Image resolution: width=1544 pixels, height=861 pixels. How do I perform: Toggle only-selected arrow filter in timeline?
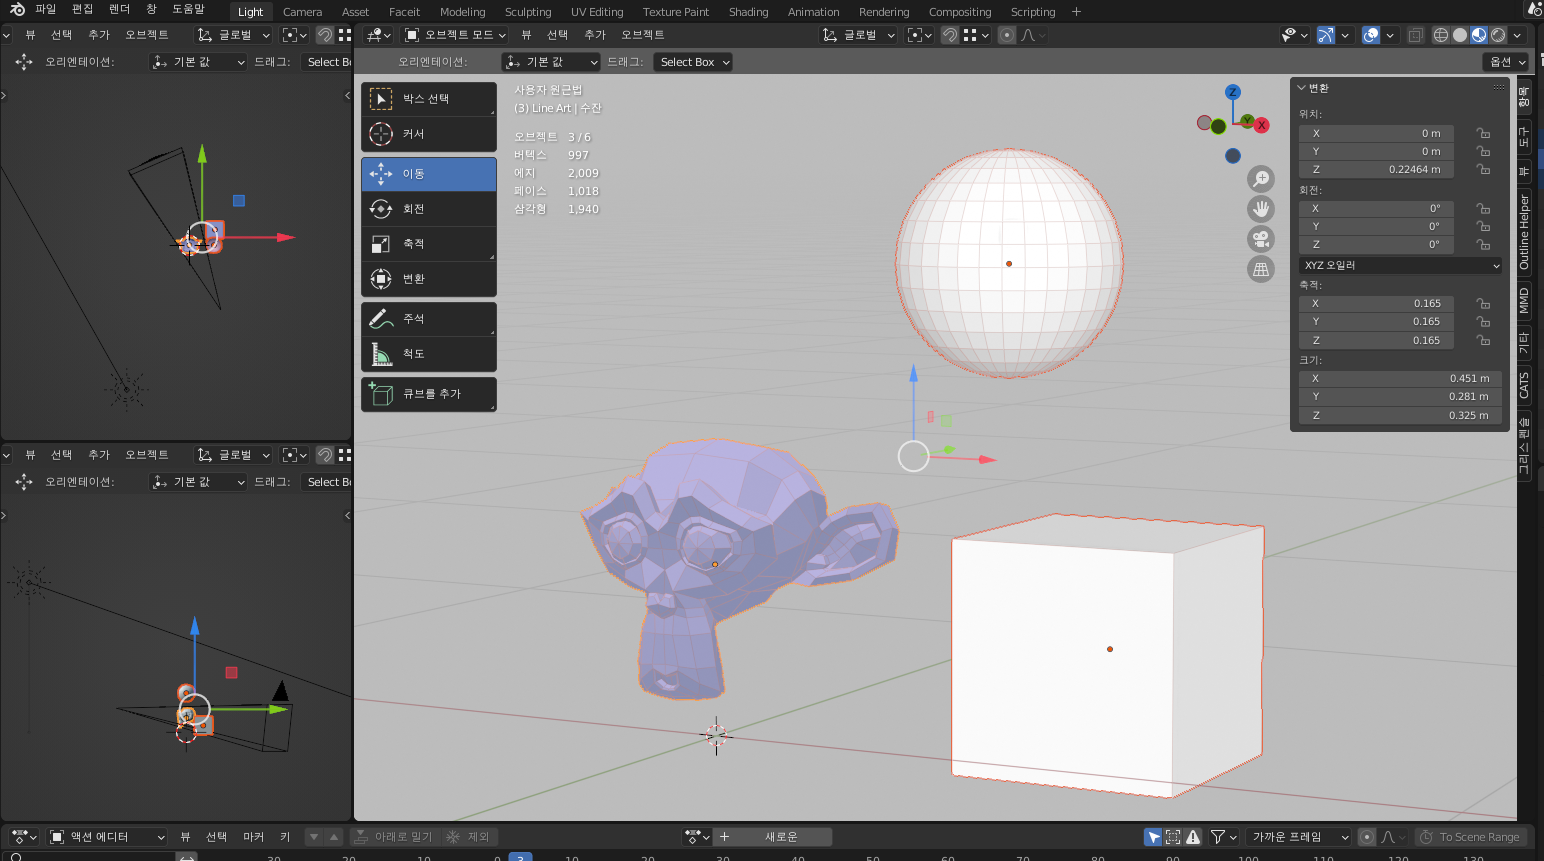pos(1154,837)
